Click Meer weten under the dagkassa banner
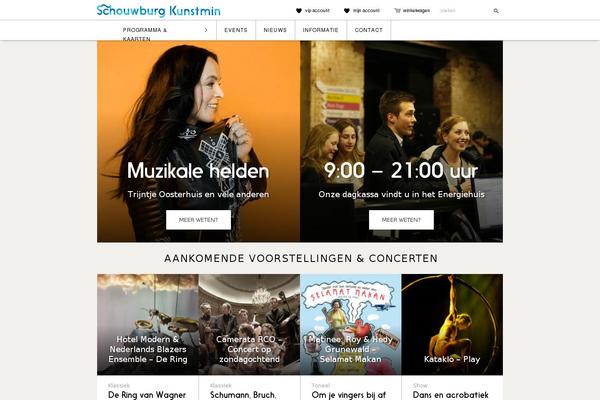This screenshot has width=600, height=400. (401, 220)
